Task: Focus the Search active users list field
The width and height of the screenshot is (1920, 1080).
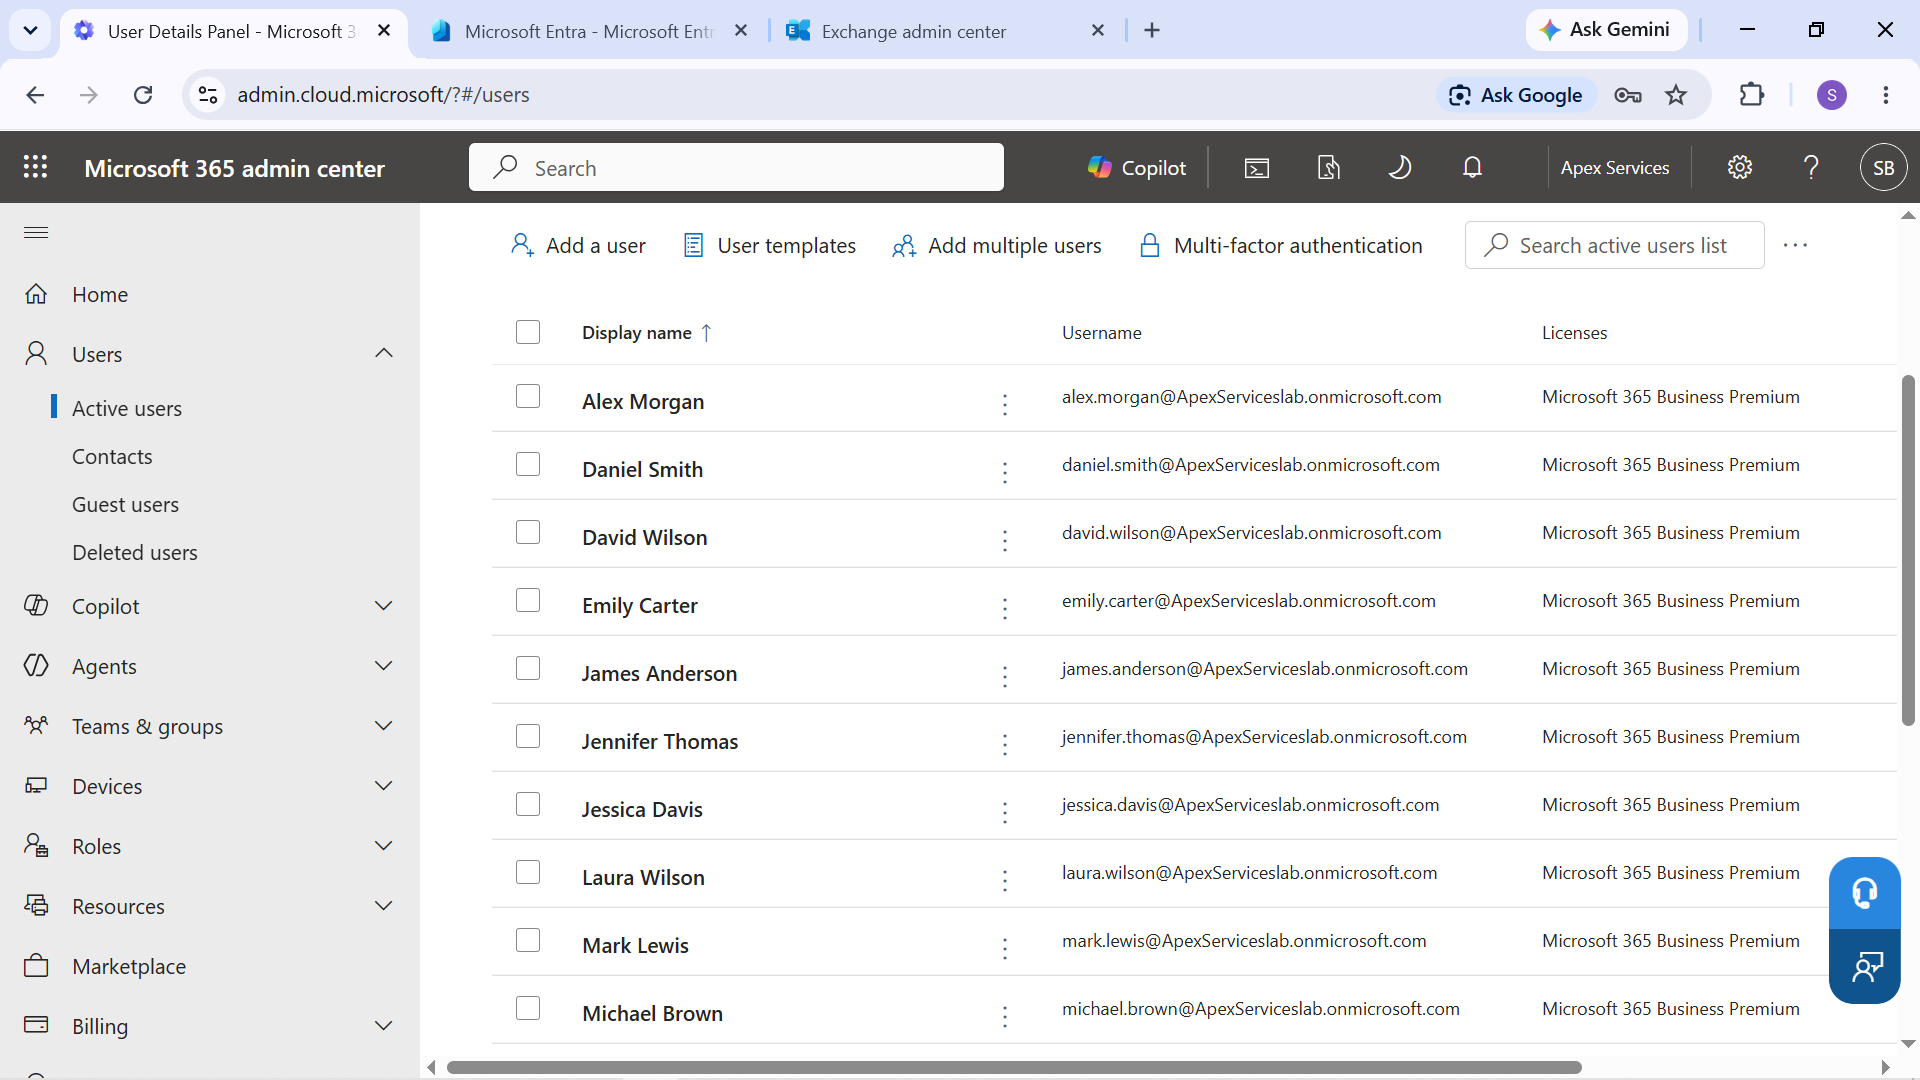Action: (1614, 245)
